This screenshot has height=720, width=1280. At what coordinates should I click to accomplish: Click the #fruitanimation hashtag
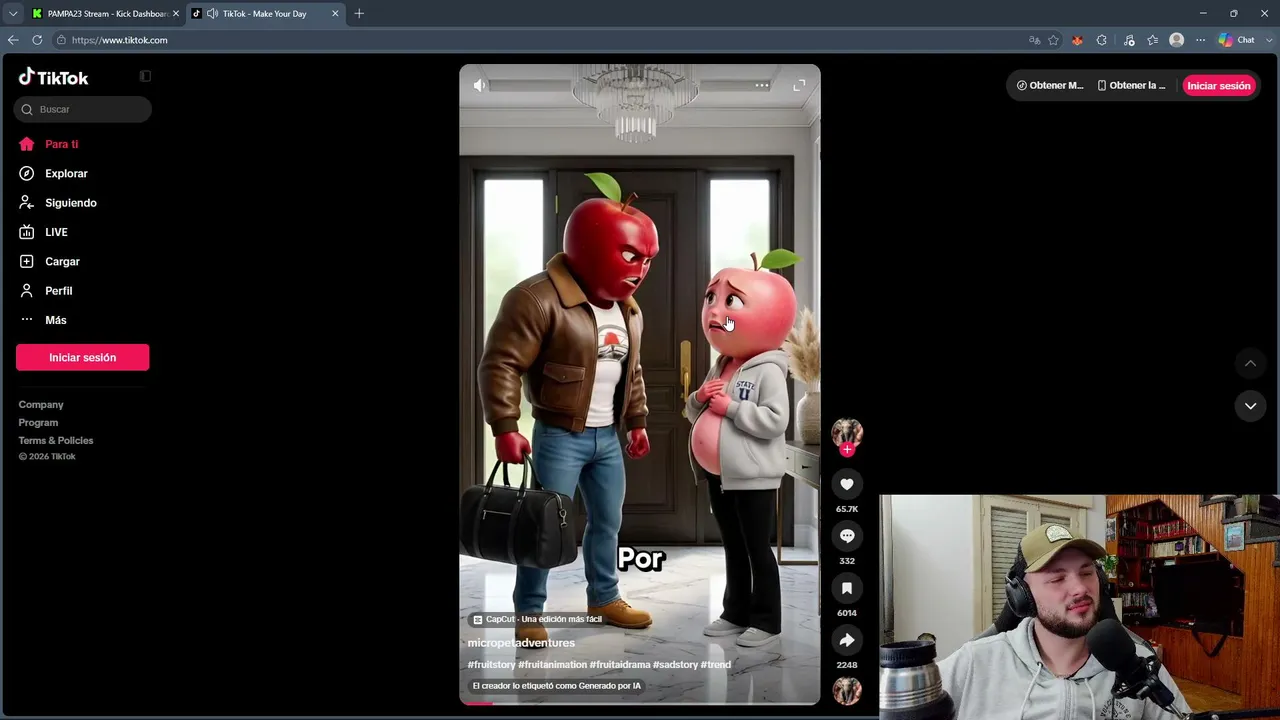pyautogui.click(x=552, y=665)
